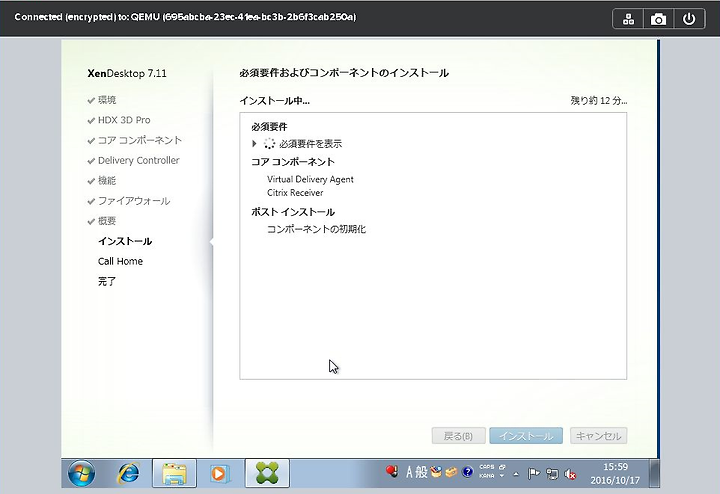Open the 環境 step in the sidebar
720x494 pixels.
[107, 100]
